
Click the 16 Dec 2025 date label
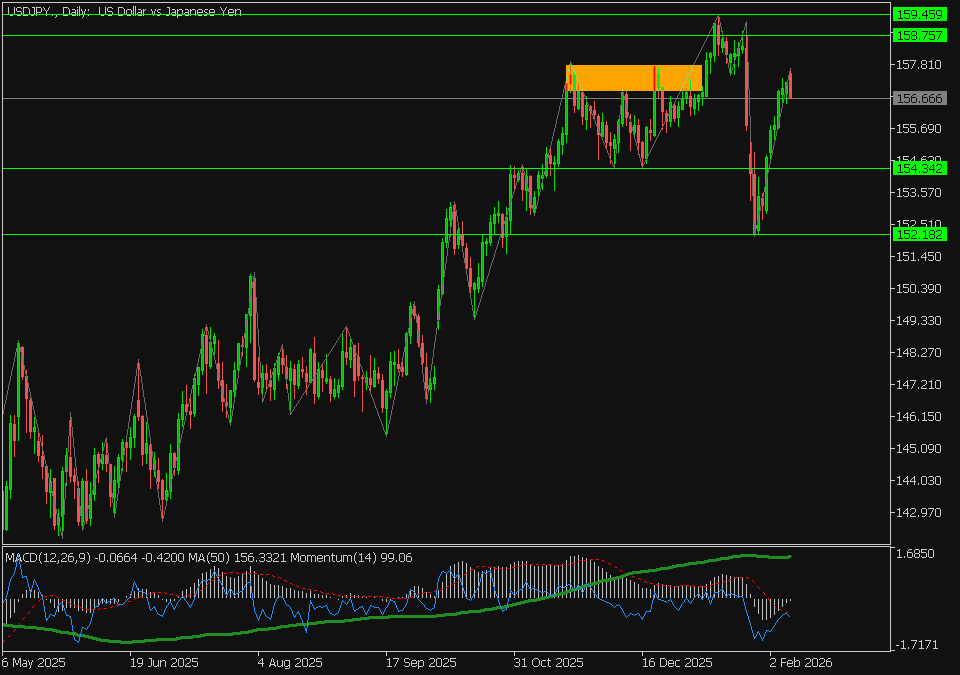coord(676,662)
